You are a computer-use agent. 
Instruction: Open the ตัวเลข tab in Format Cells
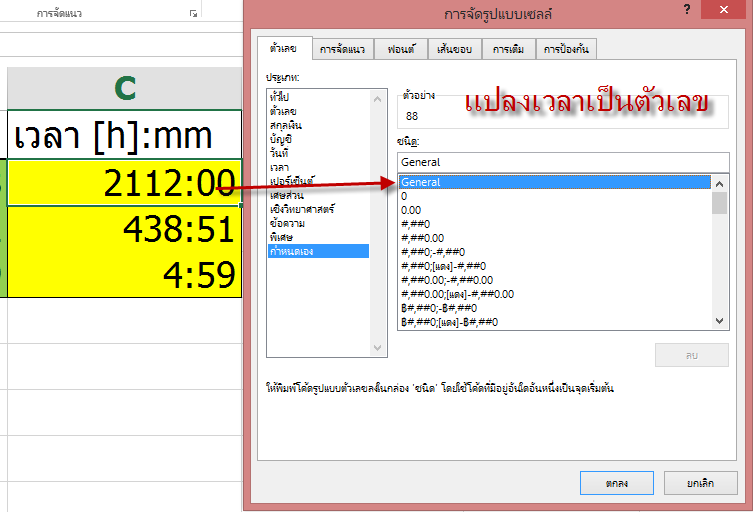pos(284,49)
